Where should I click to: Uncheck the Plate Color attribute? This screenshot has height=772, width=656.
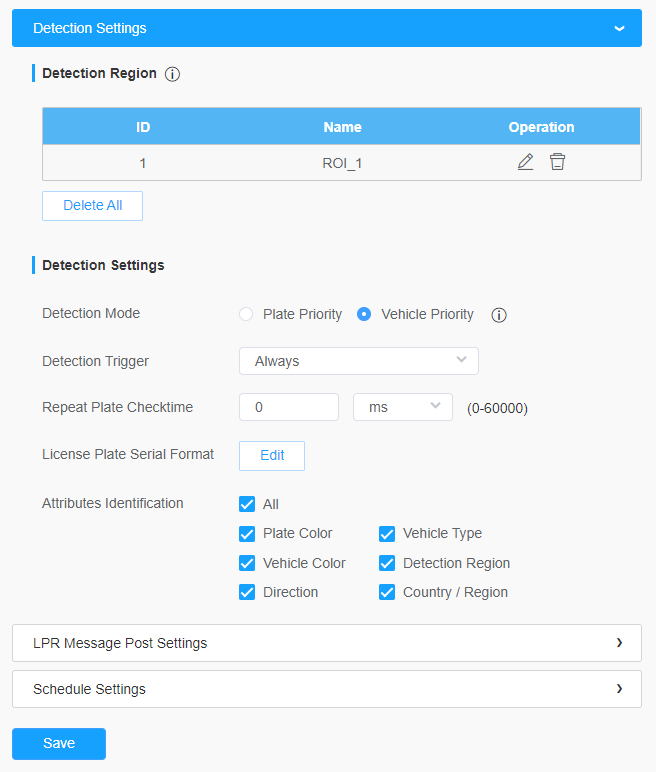247,534
